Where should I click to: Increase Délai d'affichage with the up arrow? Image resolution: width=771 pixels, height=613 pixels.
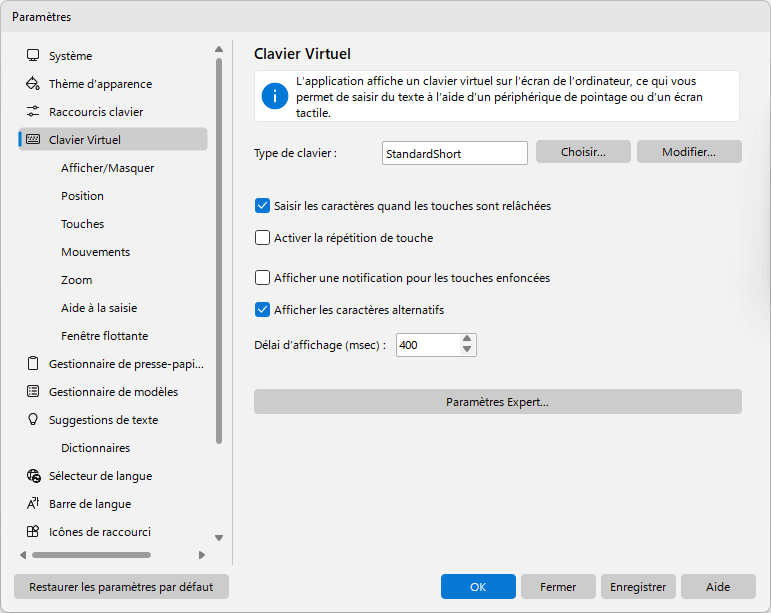[467, 339]
